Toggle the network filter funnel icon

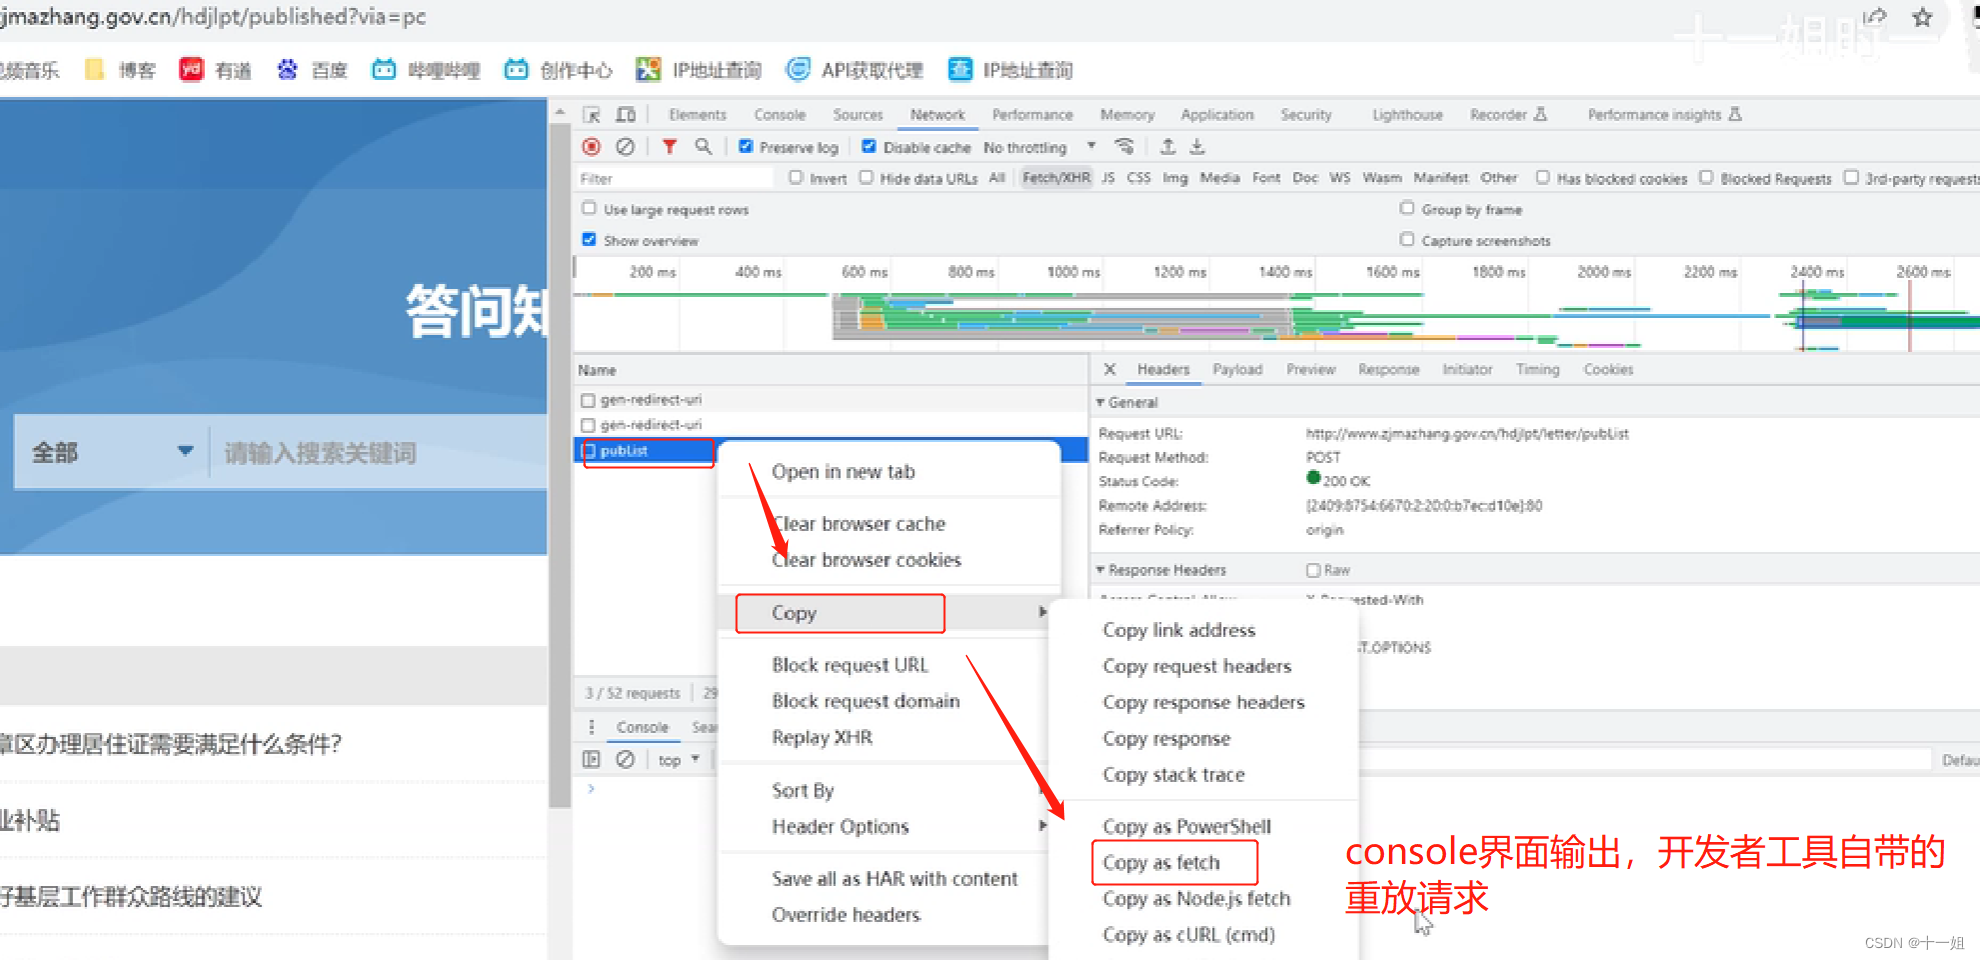point(670,147)
